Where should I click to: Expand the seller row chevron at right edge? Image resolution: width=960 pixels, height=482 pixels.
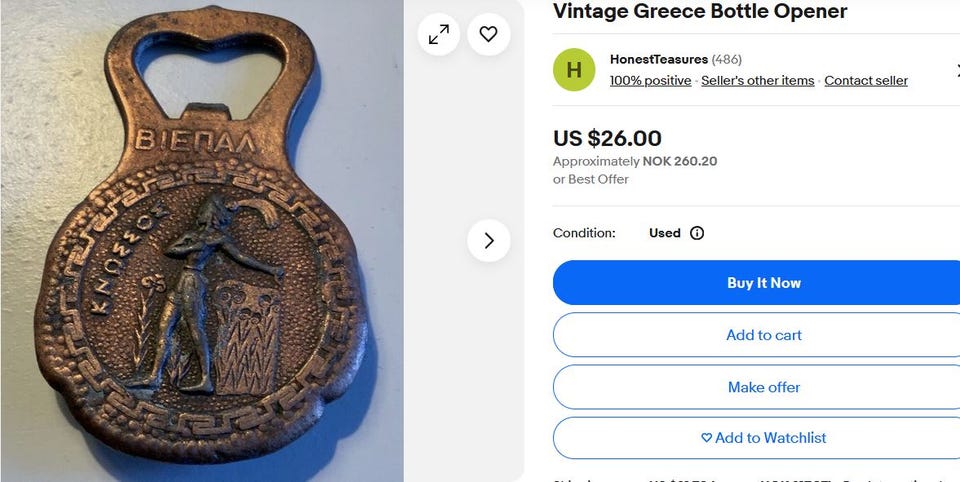pos(955,70)
